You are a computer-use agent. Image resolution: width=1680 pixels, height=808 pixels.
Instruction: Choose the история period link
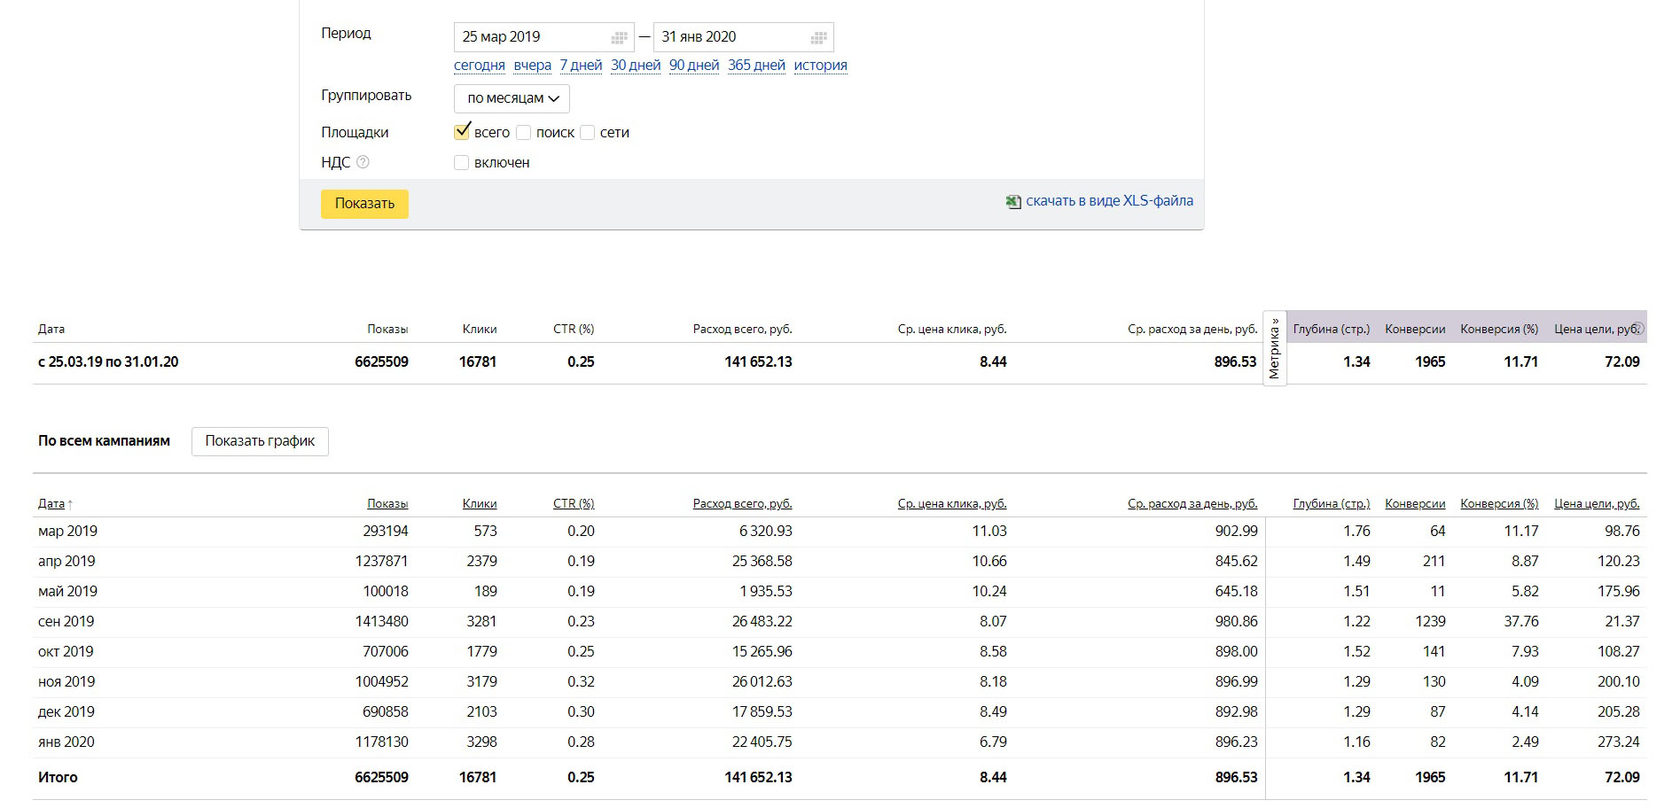[x=820, y=65]
